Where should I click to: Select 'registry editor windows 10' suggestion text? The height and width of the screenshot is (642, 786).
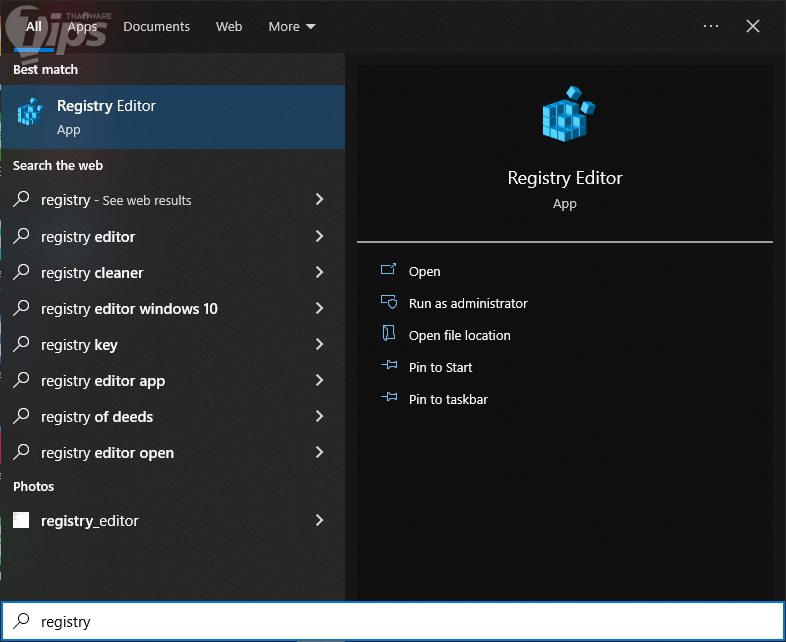tap(129, 309)
